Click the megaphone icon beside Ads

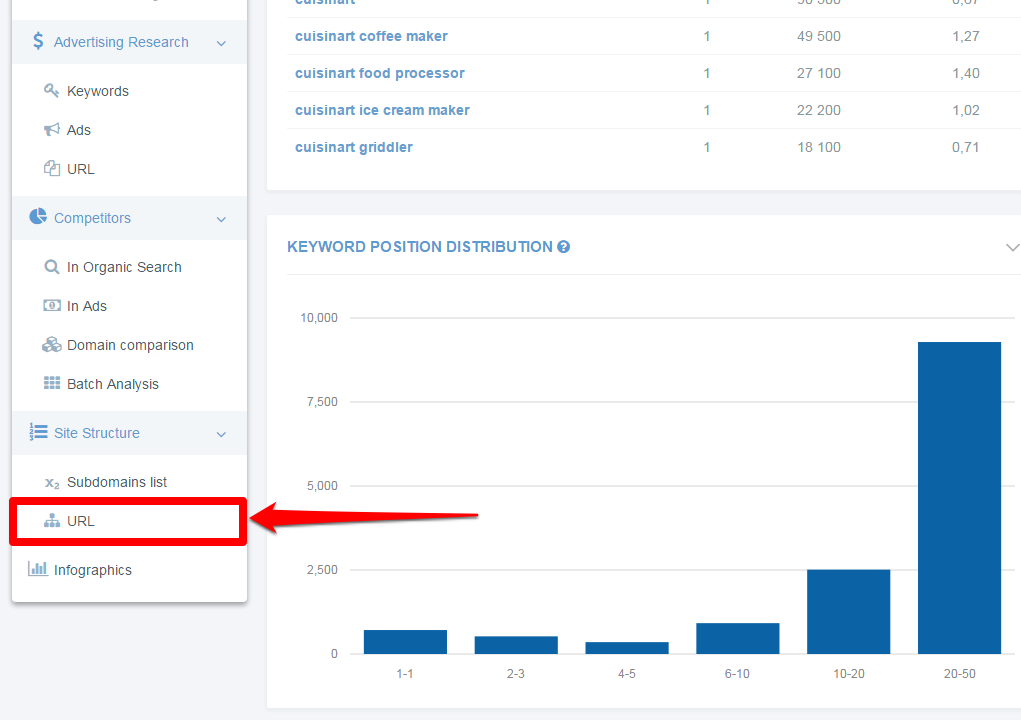(x=52, y=129)
